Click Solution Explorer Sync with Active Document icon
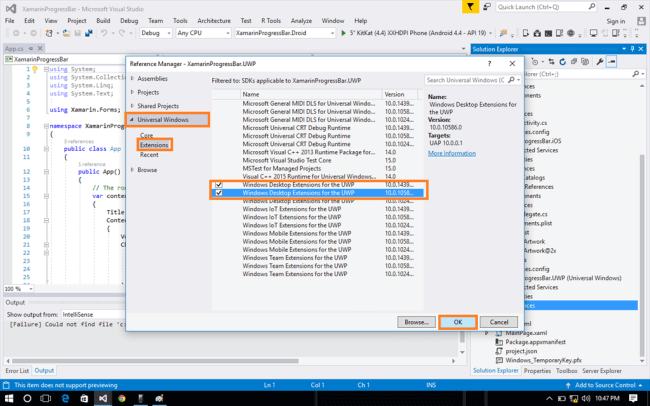 [551, 62]
